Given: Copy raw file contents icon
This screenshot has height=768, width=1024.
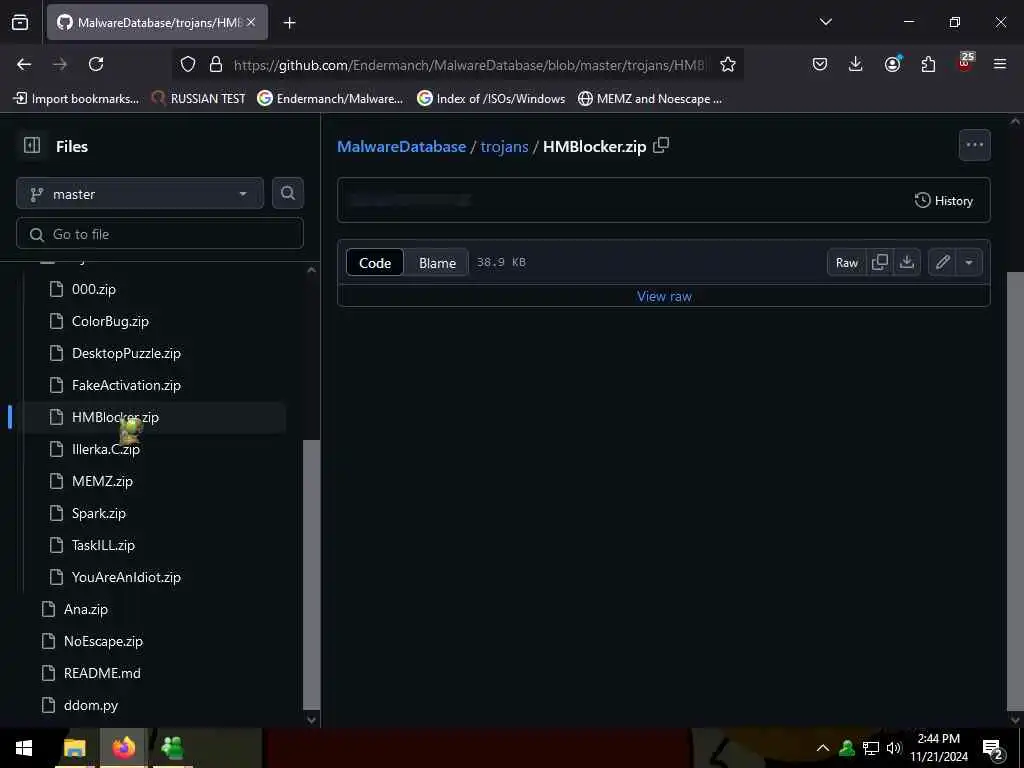Looking at the screenshot, I should pyautogui.click(x=880, y=263).
